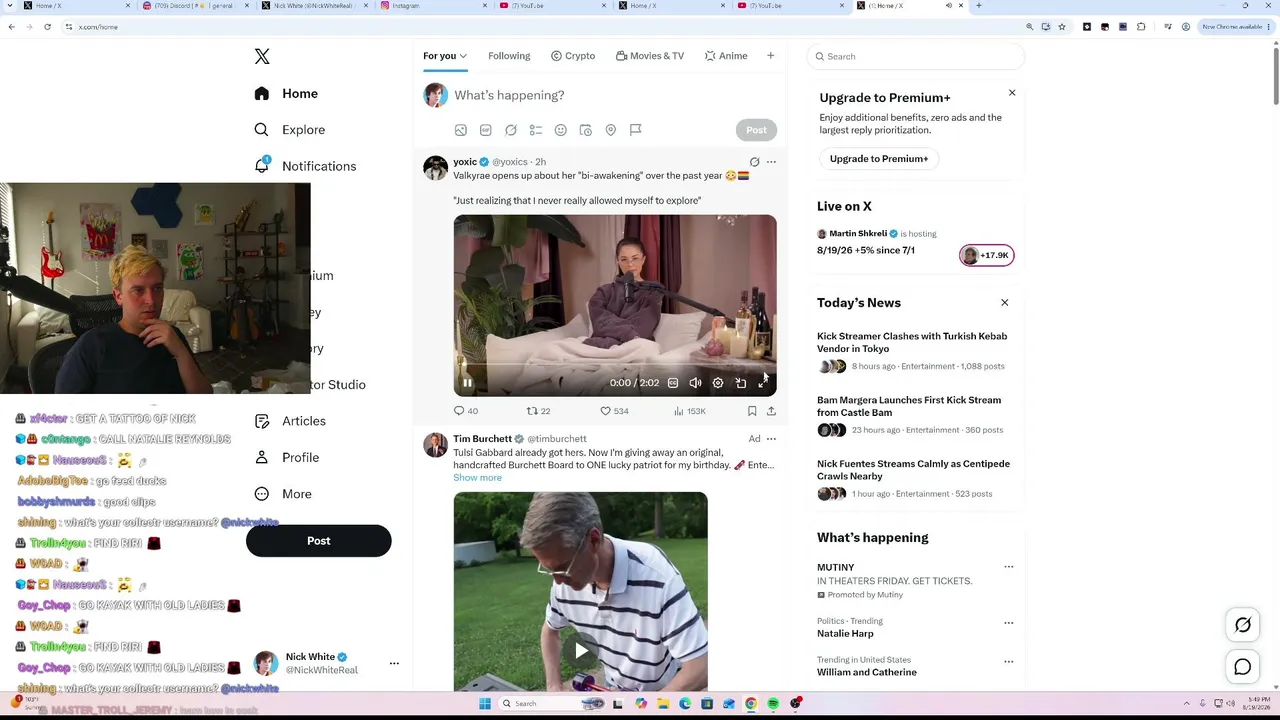Open the Grok floating button
Image resolution: width=1280 pixels, height=720 pixels.
coord(1243,625)
